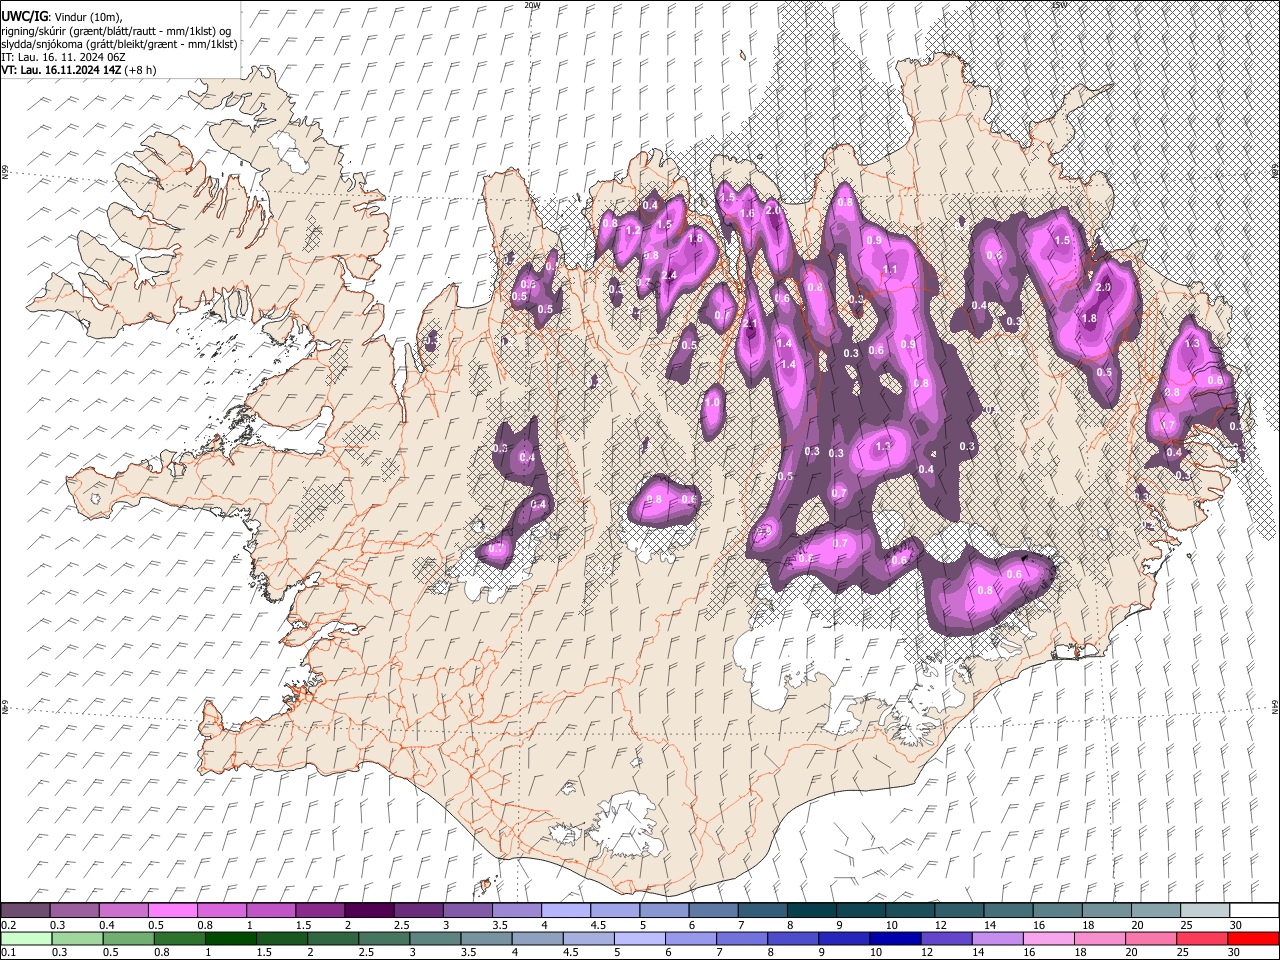Click the 1.1 snowfall value on the map

[889, 270]
